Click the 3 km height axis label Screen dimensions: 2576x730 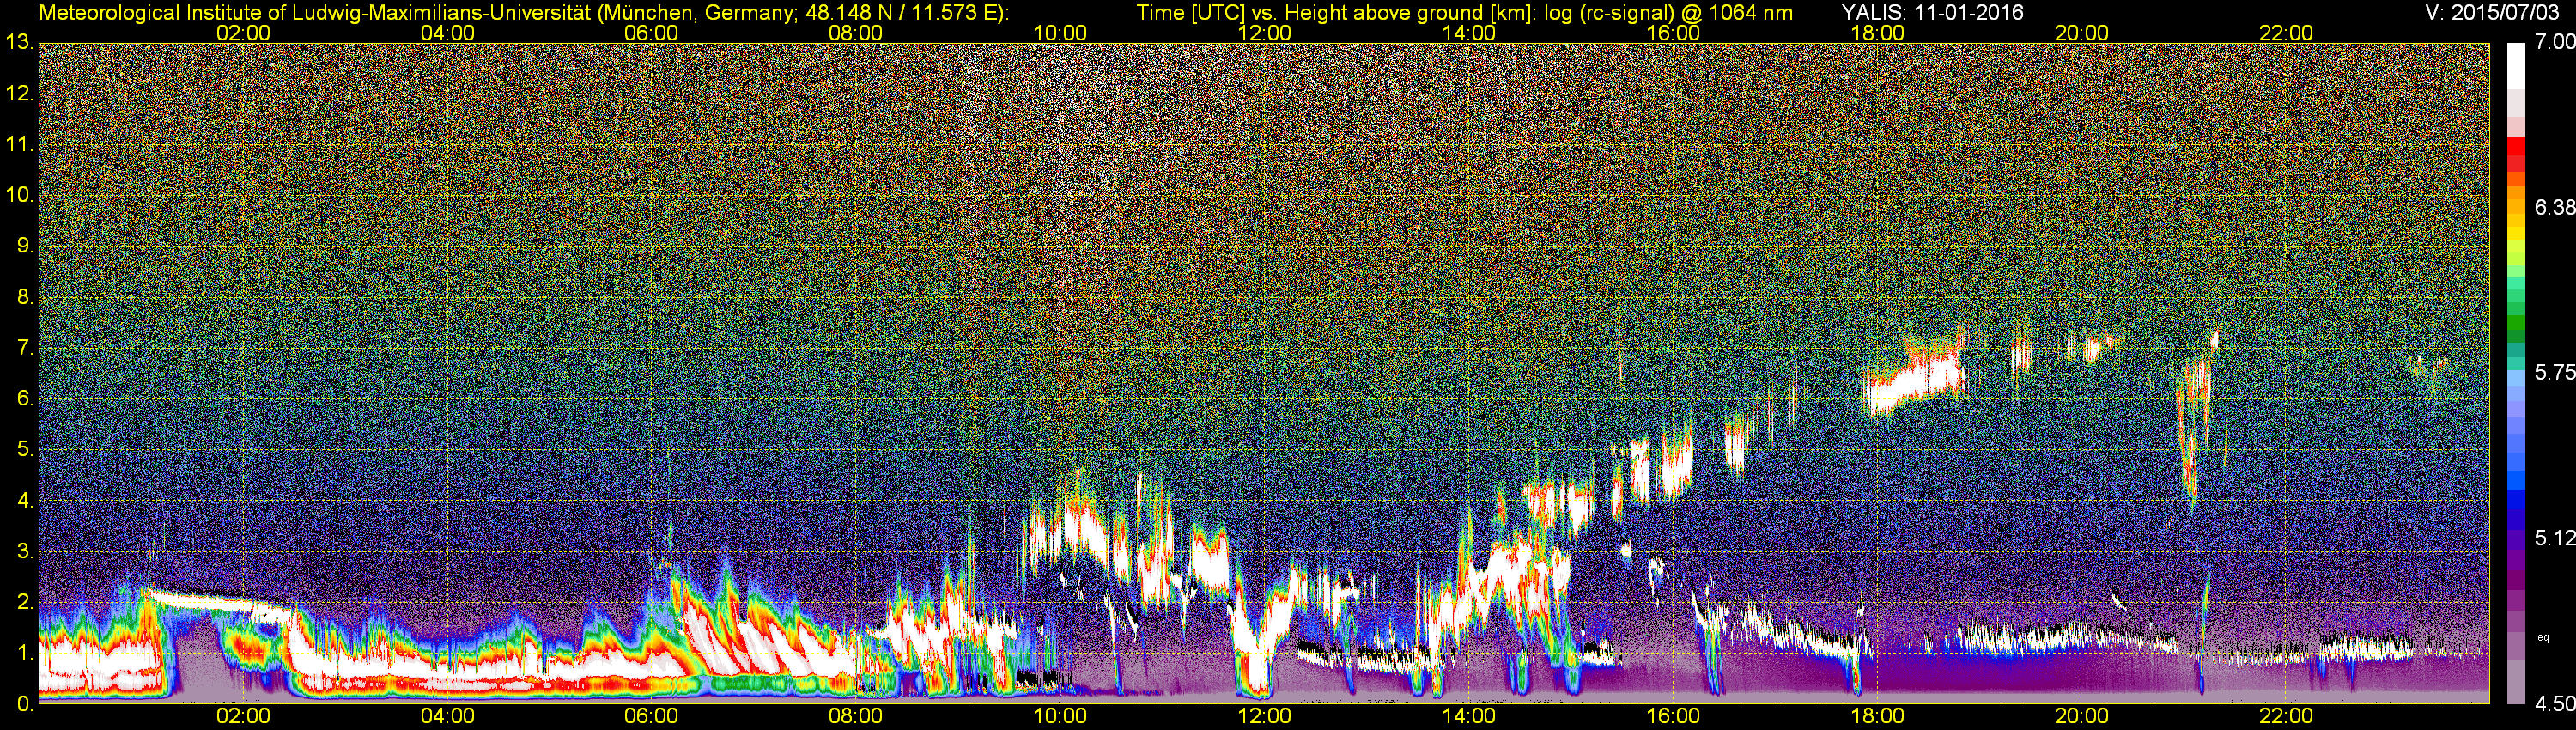[25, 552]
